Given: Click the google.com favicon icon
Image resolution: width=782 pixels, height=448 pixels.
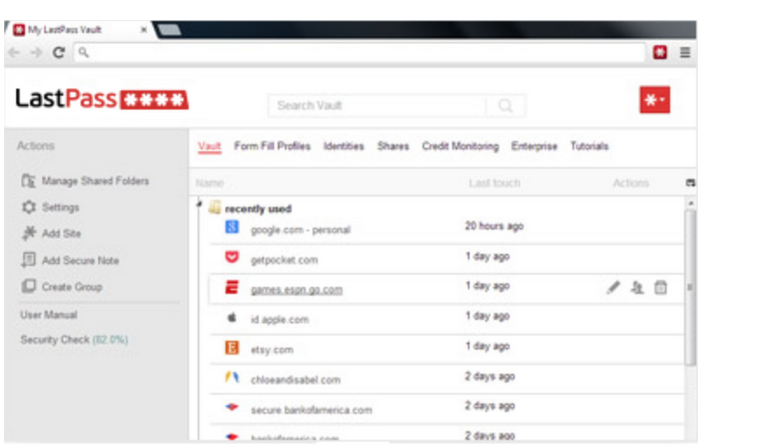Looking at the screenshot, I should (x=232, y=227).
